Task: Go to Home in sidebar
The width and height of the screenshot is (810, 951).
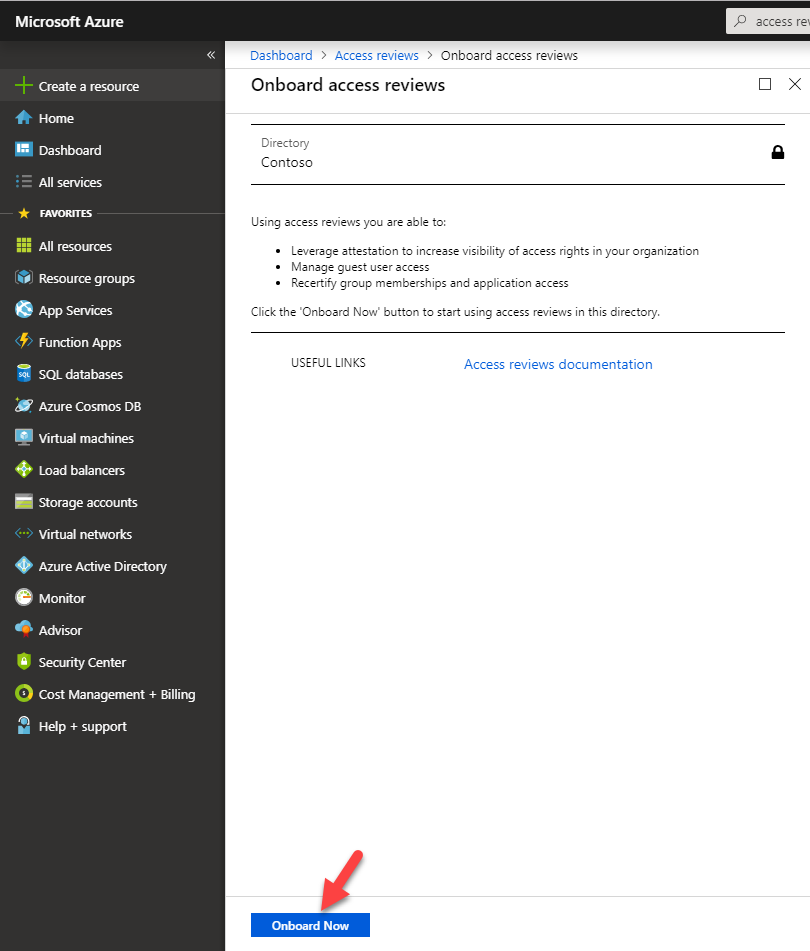Action: pyautogui.click(x=112, y=118)
